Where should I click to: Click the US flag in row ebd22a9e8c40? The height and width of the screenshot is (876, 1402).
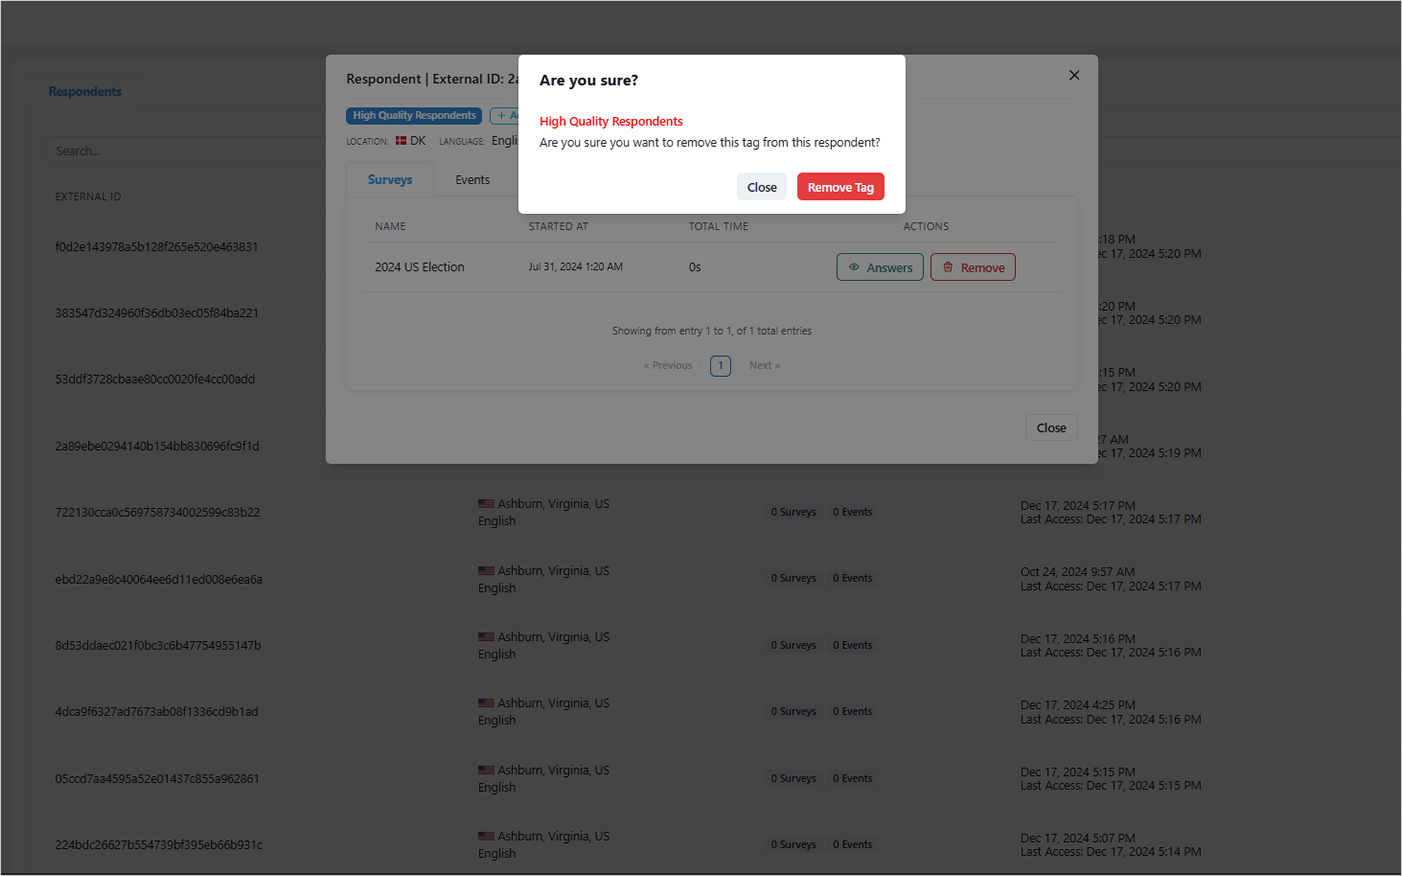486,571
